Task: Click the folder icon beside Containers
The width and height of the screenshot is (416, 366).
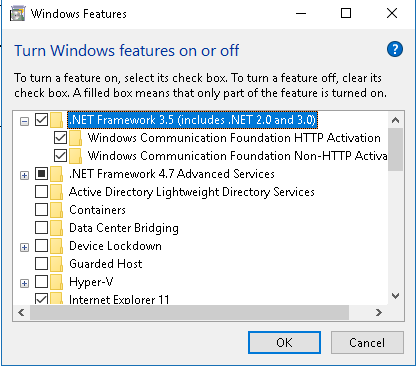Action: [x=57, y=210]
